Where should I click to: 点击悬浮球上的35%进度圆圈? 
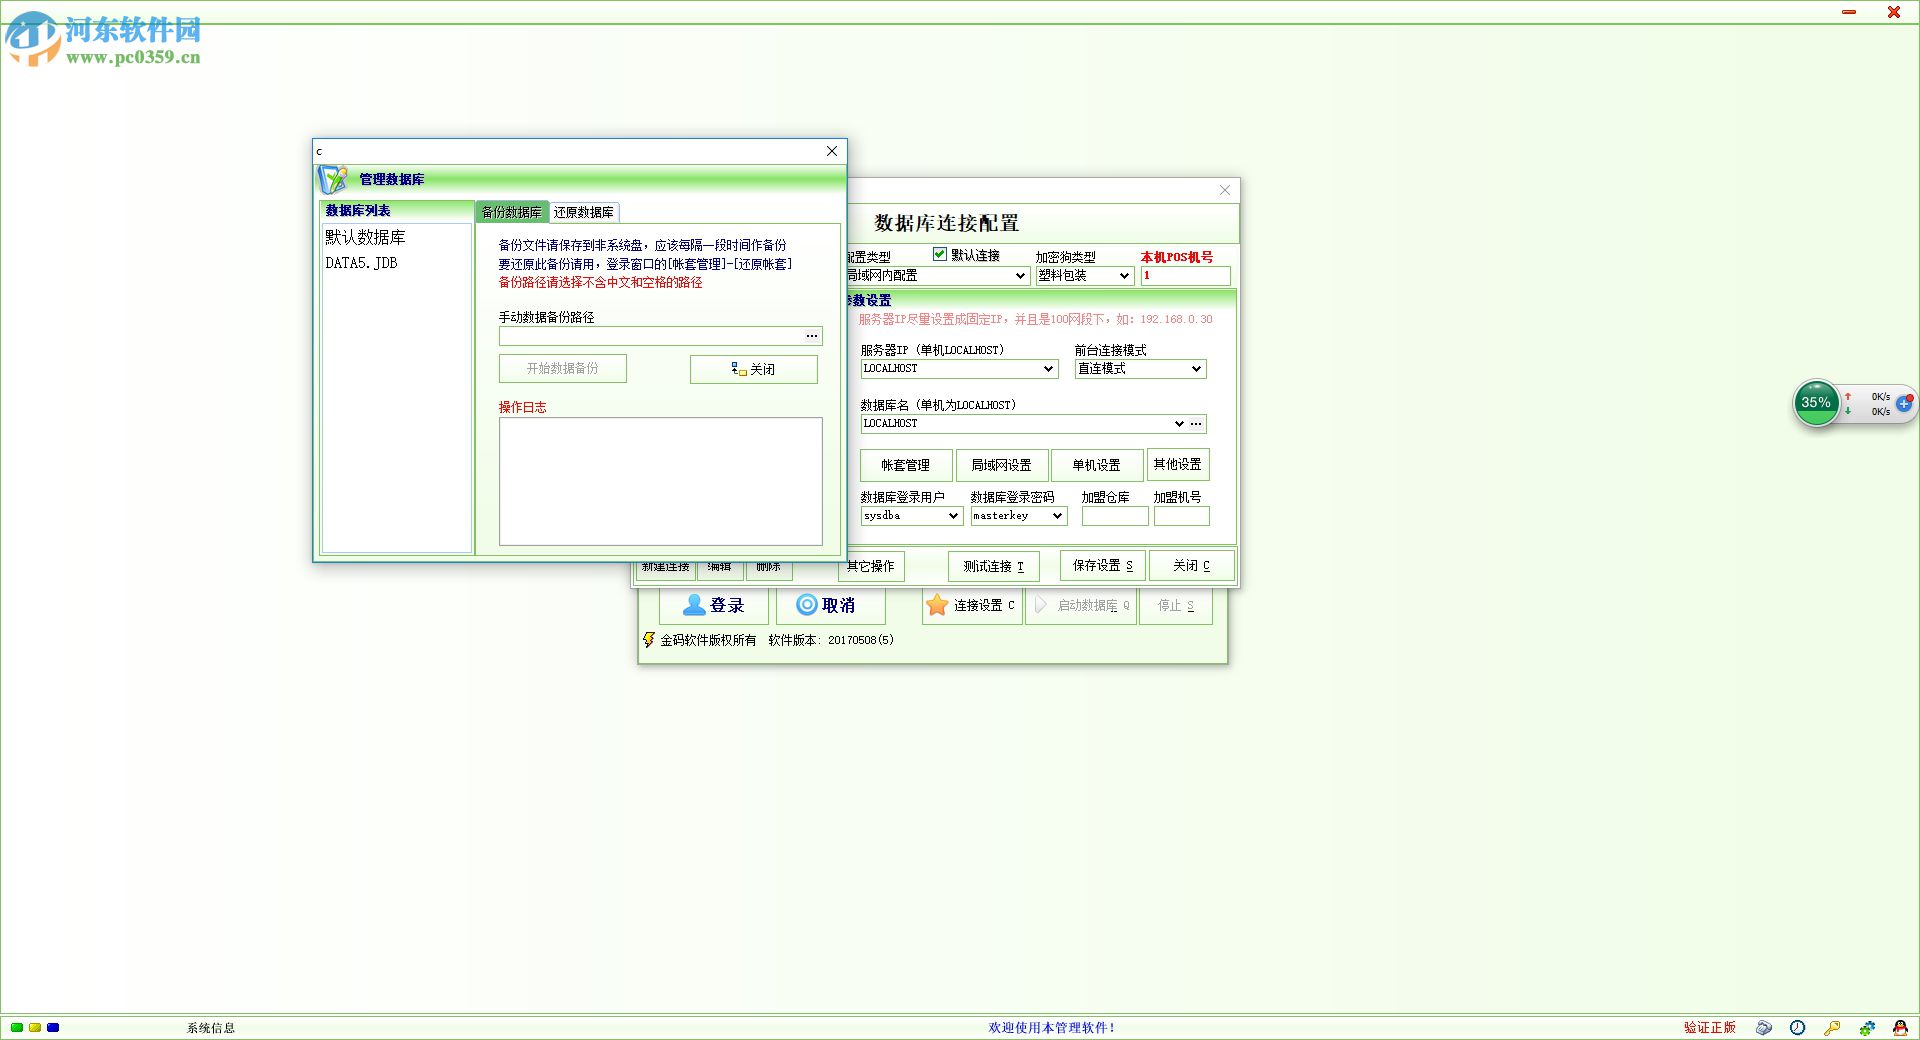point(1816,403)
